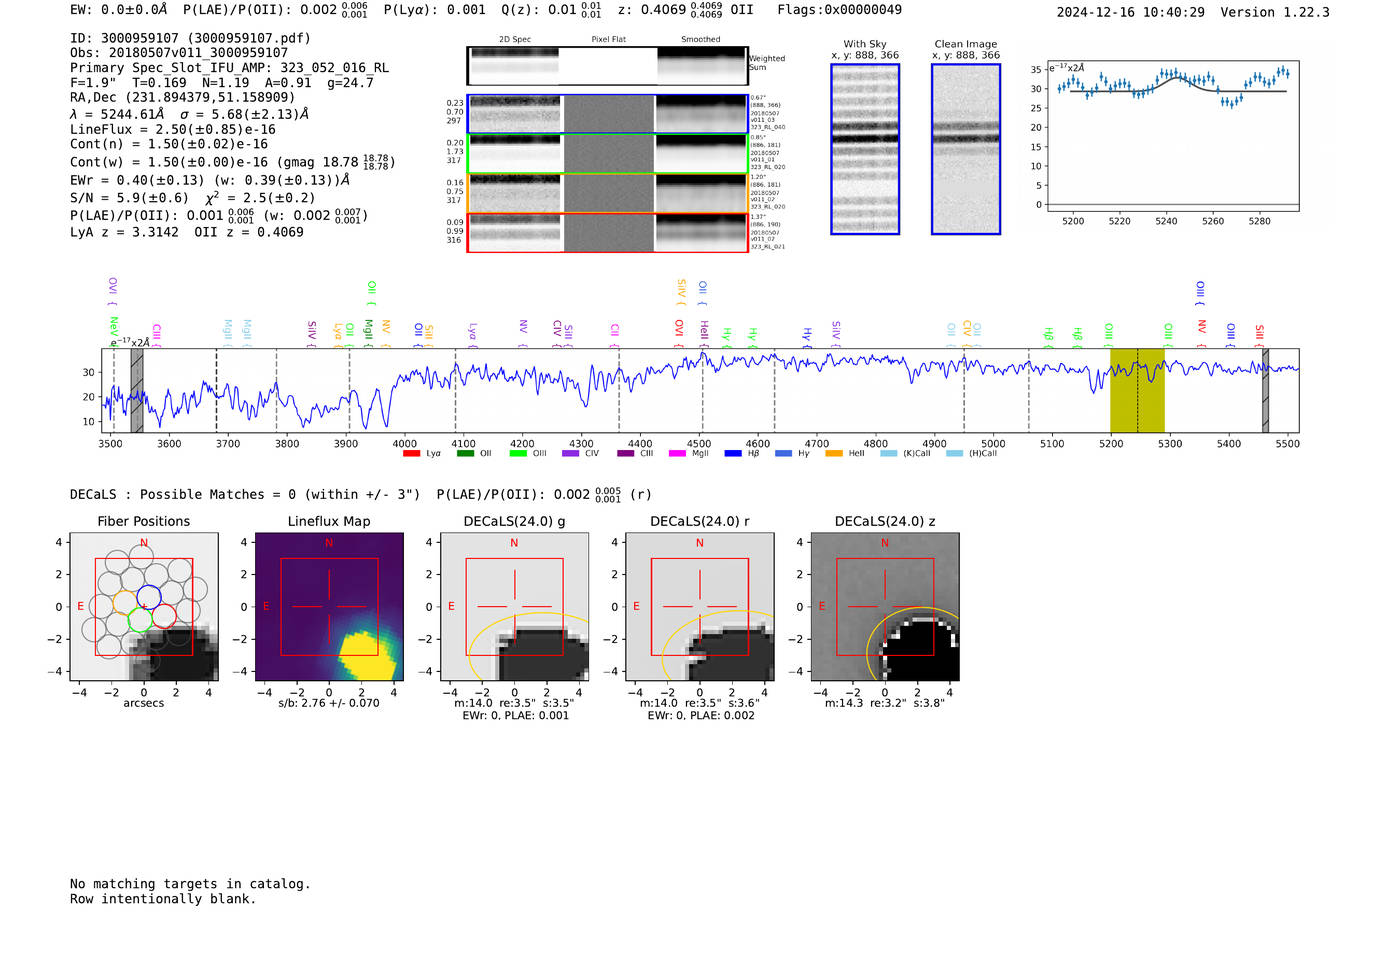
Task: Select the blue-bordered fiber spectrum row
Action: tap(607, 114)
